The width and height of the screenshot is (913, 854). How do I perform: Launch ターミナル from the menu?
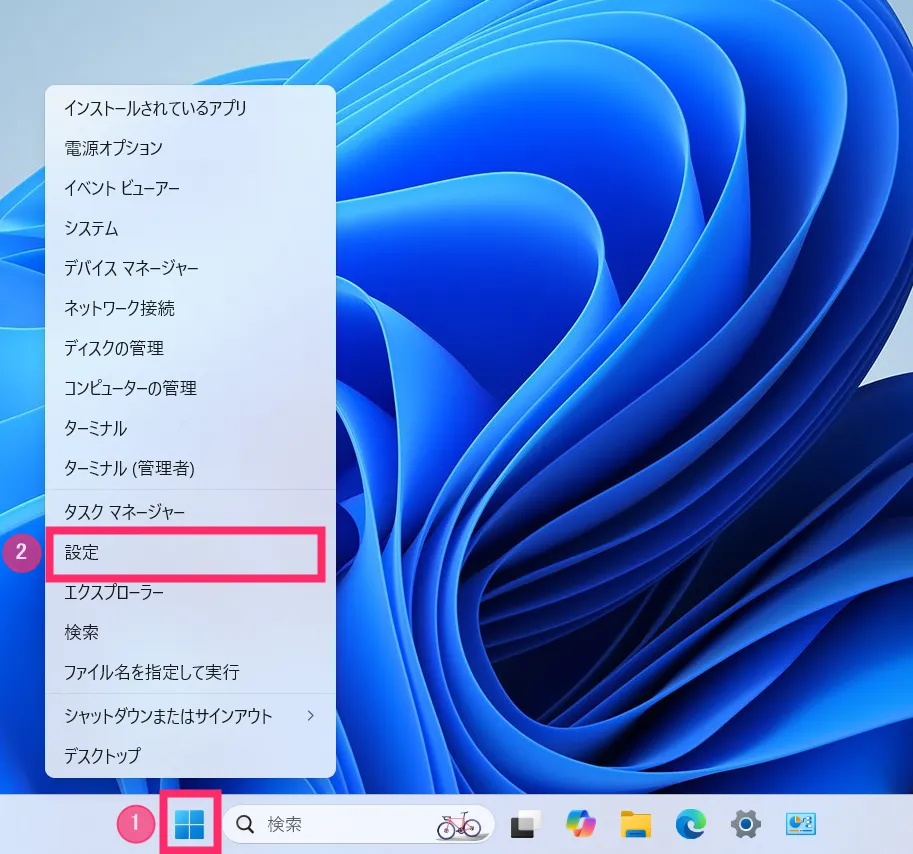(x=190, y=428)
